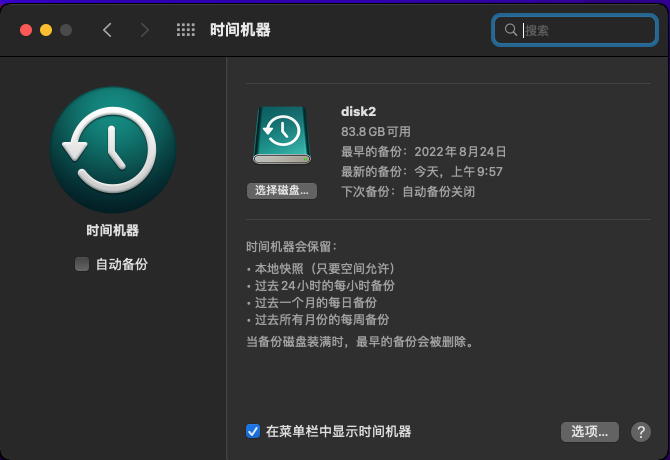Click the disk2 backup drive icon
The height and width of the screenshot is (460, 670).
pos(282,135)
